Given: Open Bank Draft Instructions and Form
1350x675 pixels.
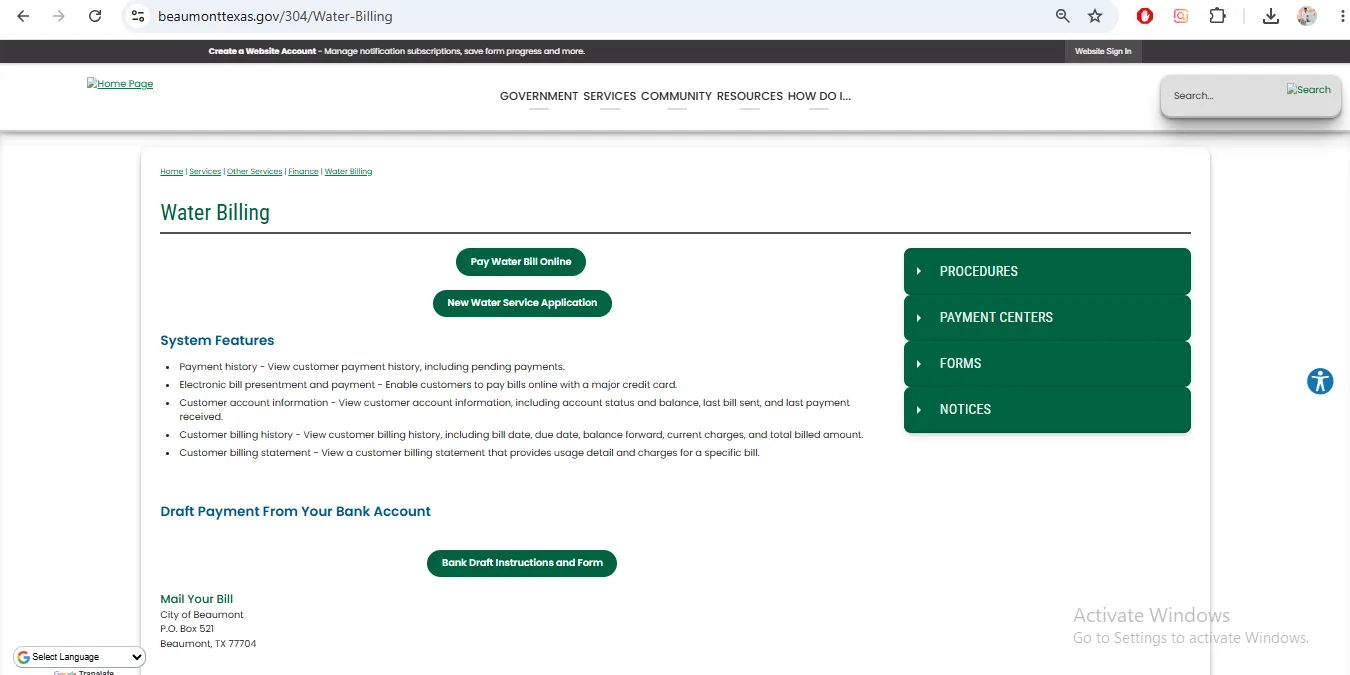Looking at the screenshot, I should pos(522,563).
